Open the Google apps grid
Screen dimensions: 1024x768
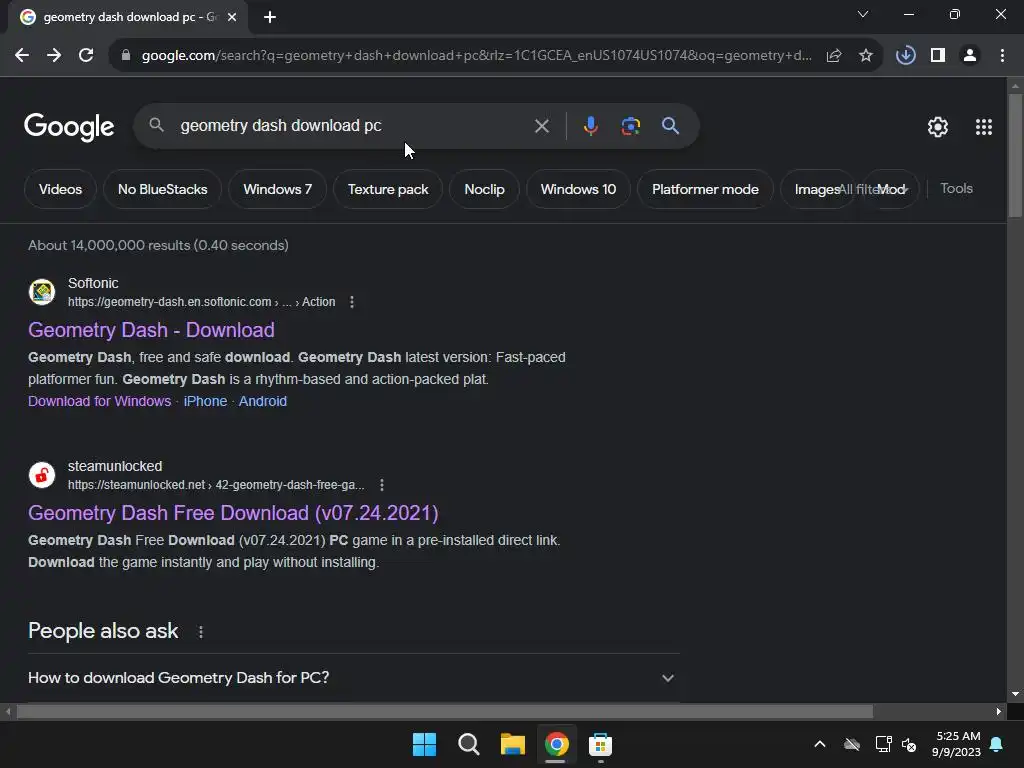(x=984, y=127)
